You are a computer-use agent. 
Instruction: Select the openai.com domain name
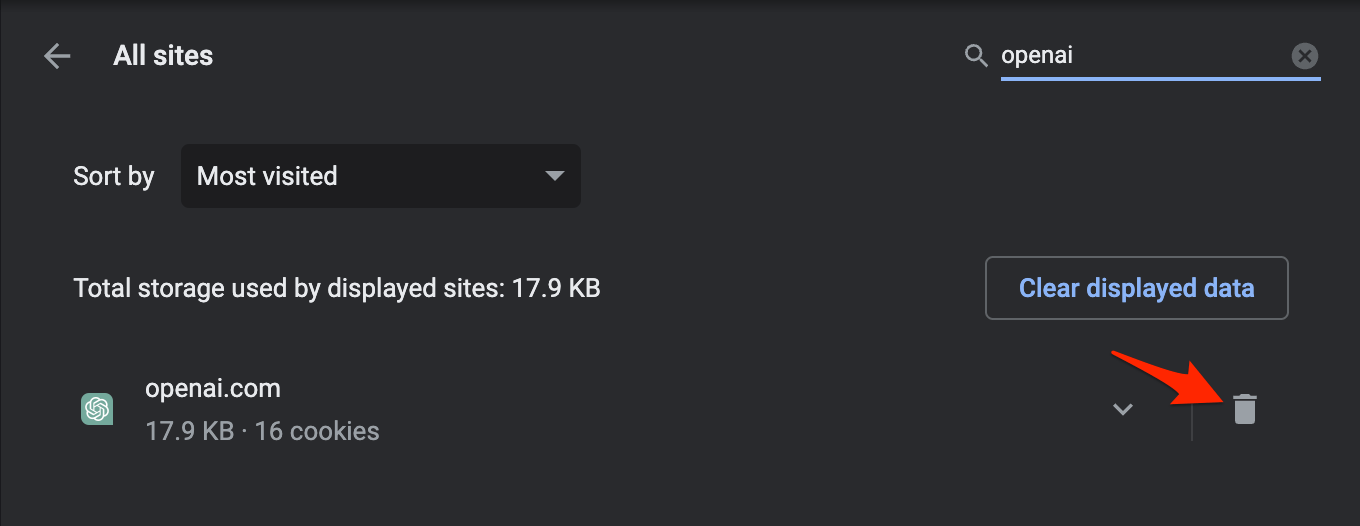213,388
